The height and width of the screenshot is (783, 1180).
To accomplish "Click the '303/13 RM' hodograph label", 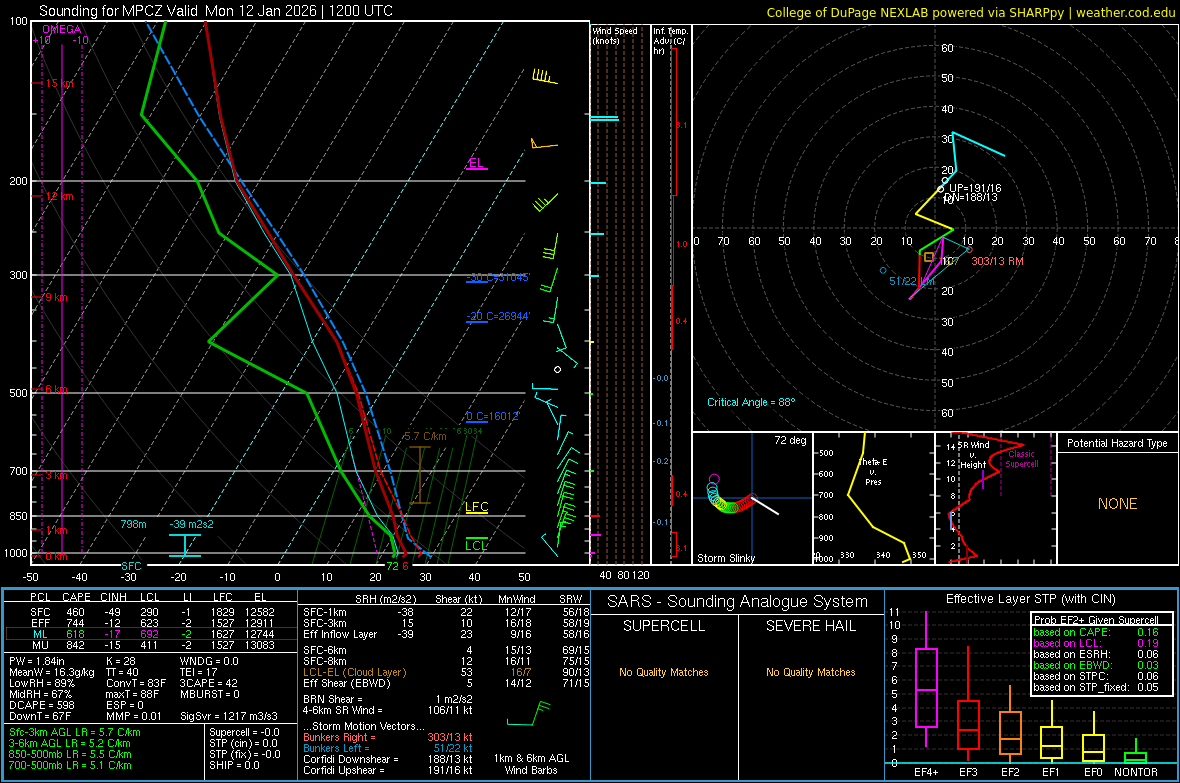I will 997,261.
